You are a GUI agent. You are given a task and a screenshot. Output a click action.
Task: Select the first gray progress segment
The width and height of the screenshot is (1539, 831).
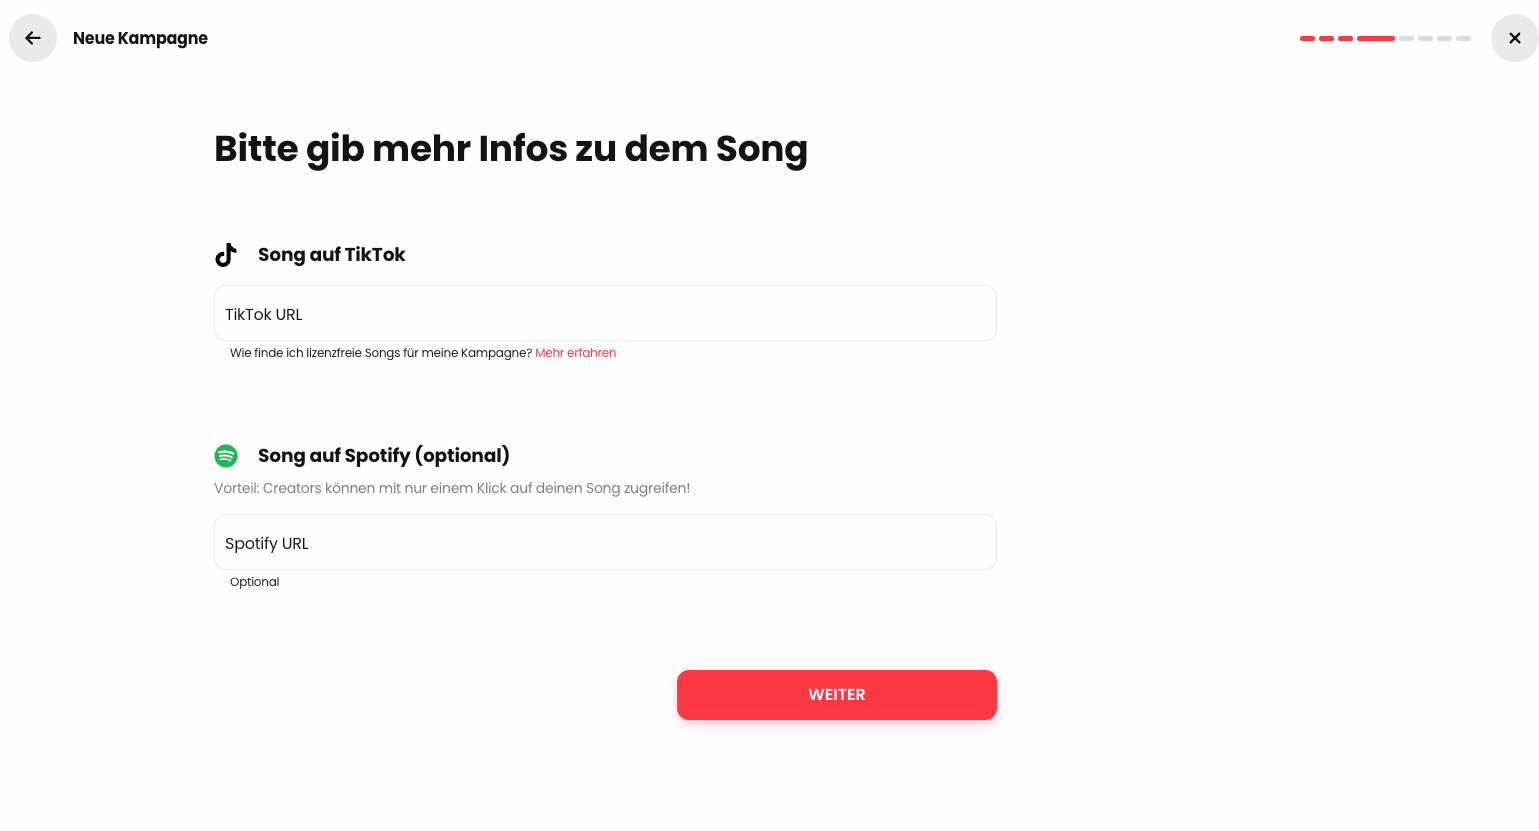point(1406,38)
